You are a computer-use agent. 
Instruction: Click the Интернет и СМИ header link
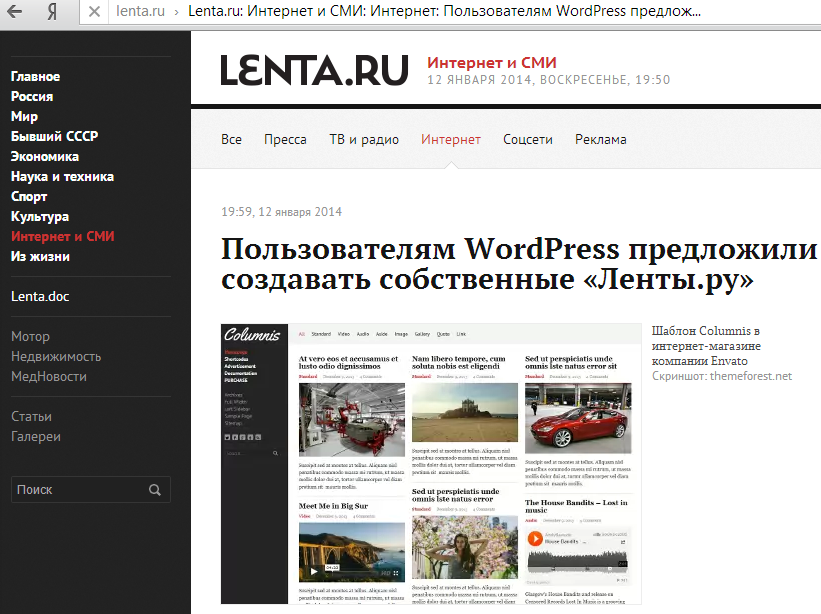pyautogui.click(x=492, y=63)
